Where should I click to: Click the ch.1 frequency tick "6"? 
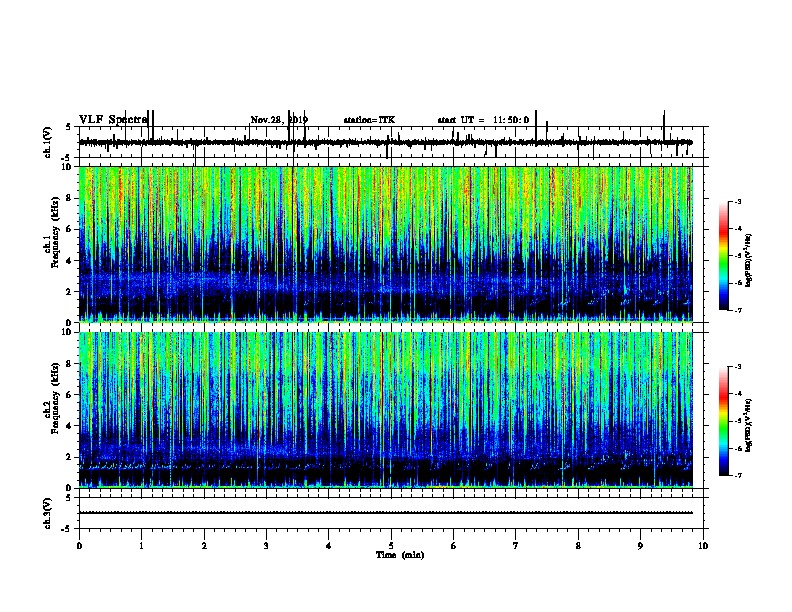pyautogui.click(x=70, y=229)
